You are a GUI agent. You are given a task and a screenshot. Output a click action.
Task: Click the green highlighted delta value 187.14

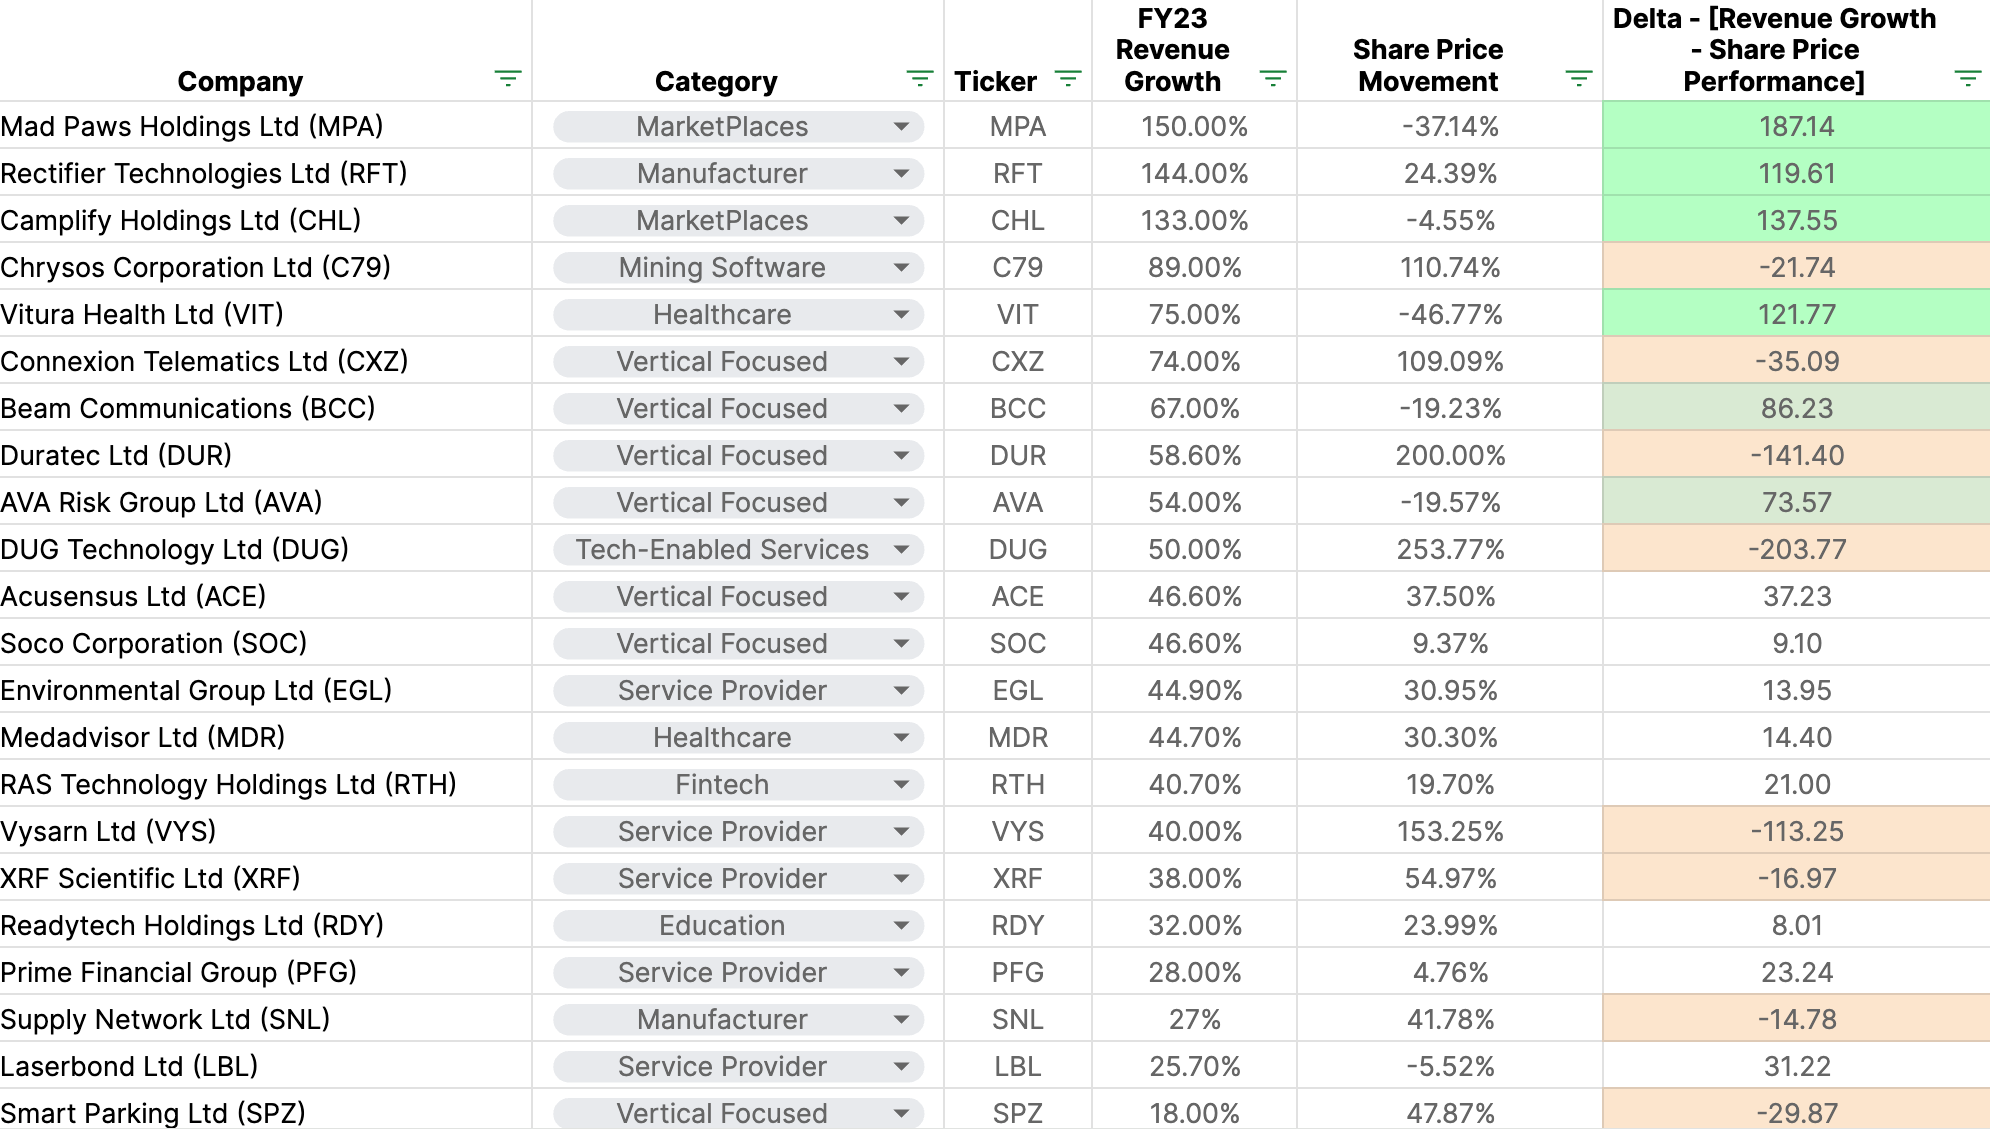(1796, 126)
